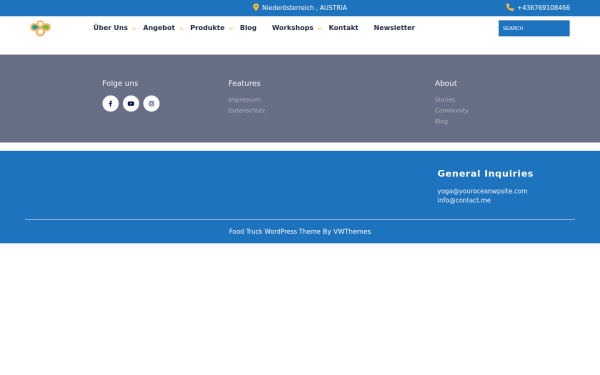Open the YouTube social icon

[x=131, y=104]
